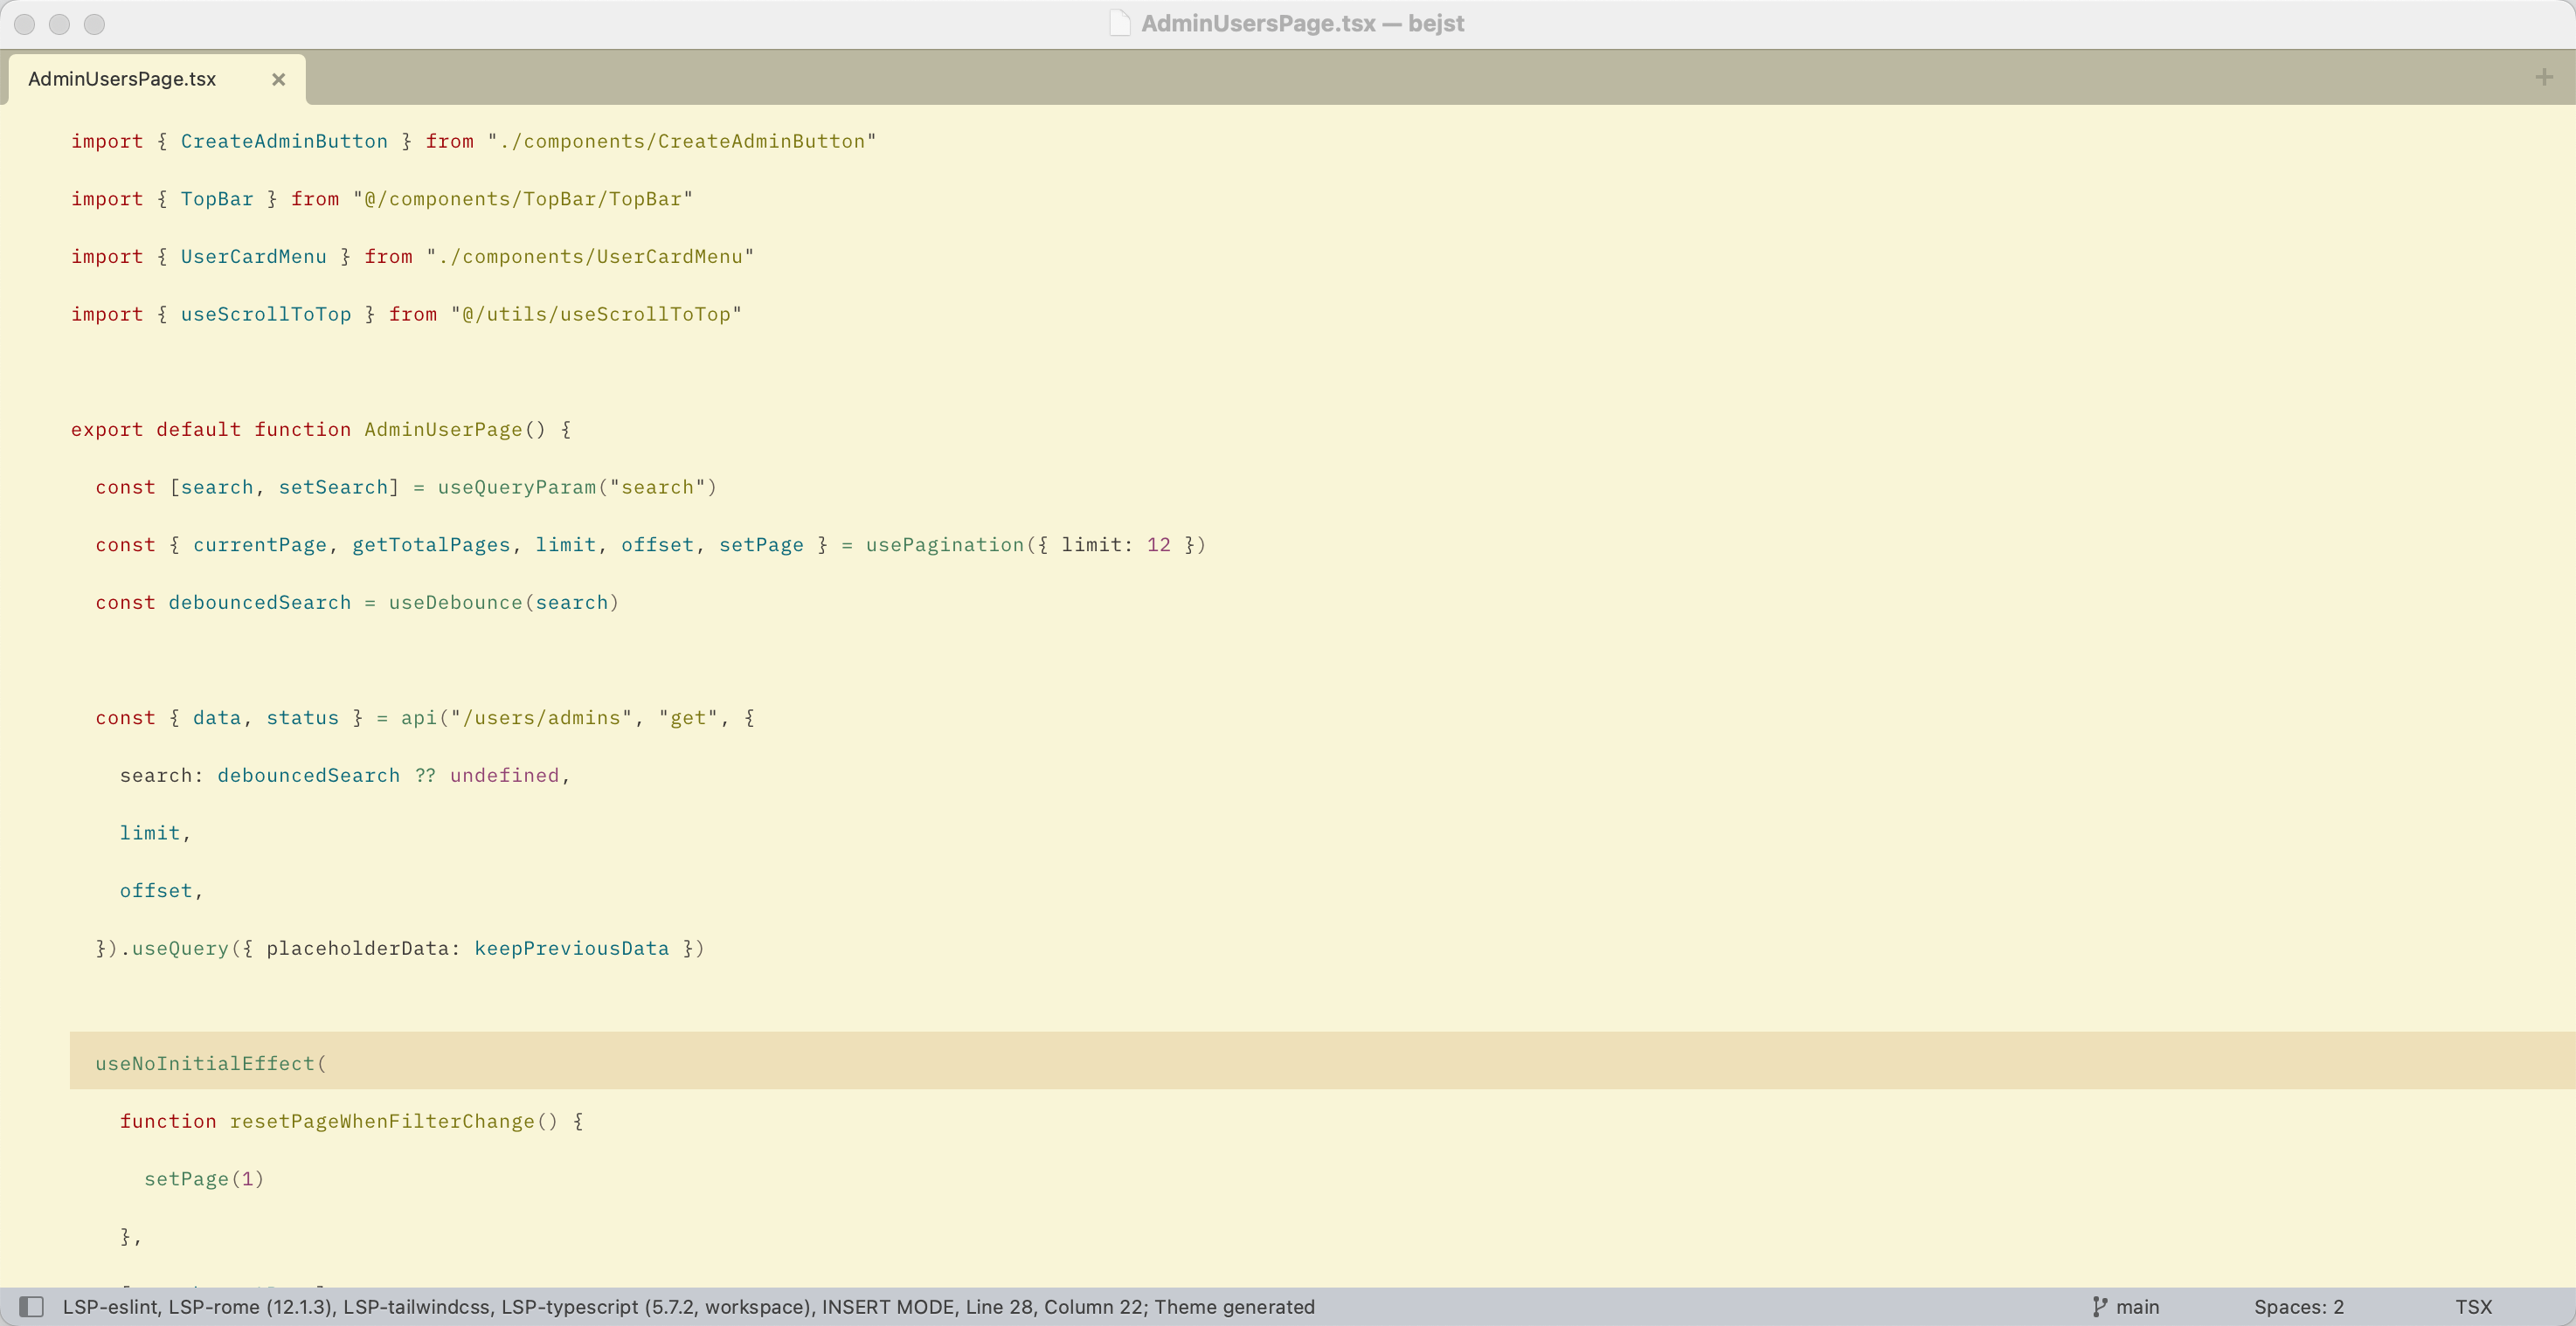The image size is (2576, 1326).
Task: Click undefined keyword
Action: pos(504,775)
